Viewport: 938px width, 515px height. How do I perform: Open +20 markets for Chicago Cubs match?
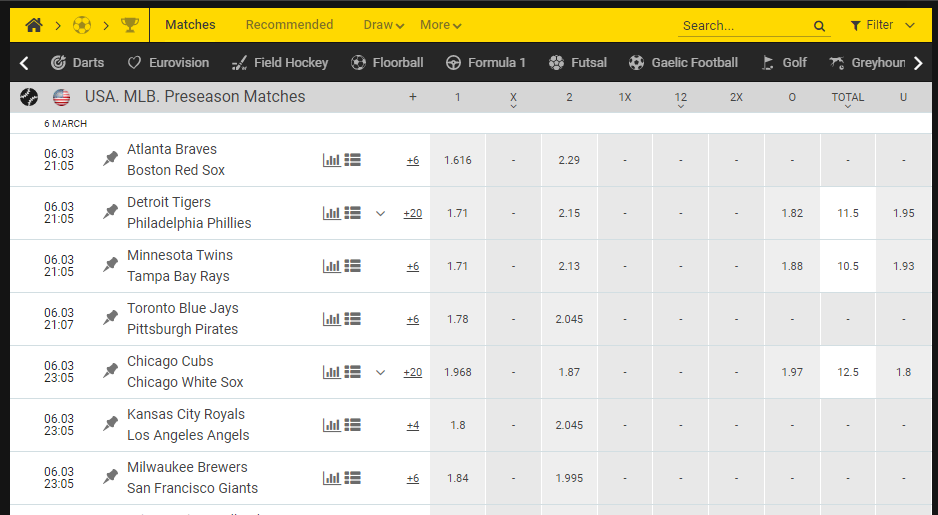tap(413, 372)
